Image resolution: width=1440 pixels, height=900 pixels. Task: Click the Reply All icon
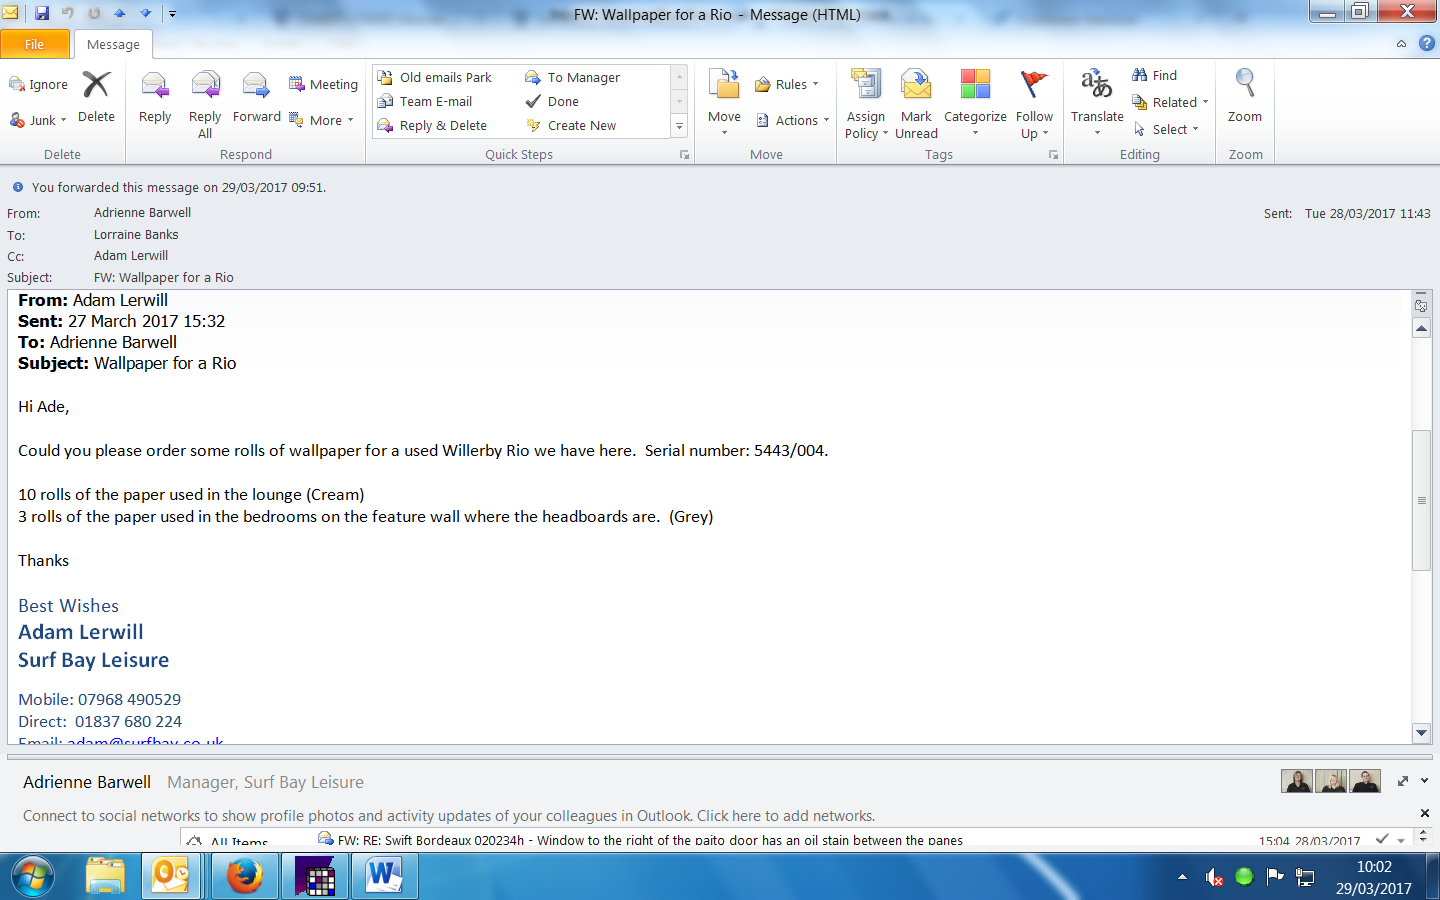[205, 87]
